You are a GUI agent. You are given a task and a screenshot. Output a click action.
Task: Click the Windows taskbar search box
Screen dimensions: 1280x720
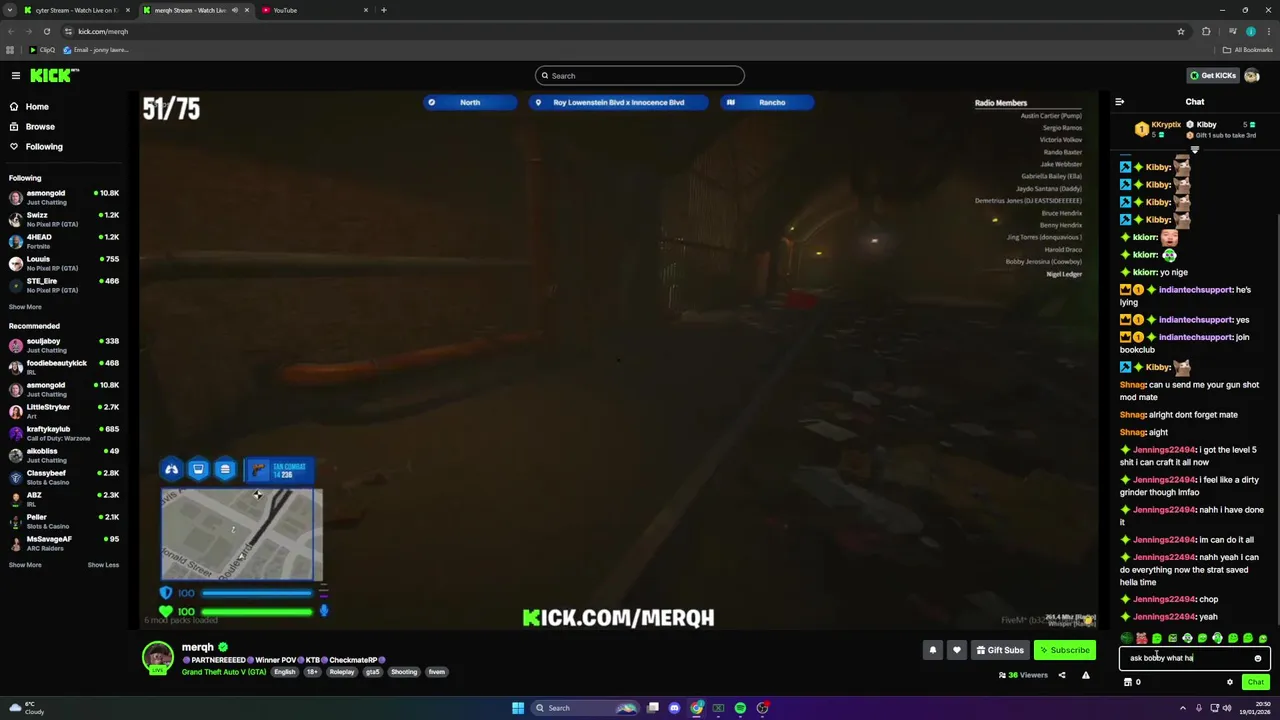[x=584, y=708]
